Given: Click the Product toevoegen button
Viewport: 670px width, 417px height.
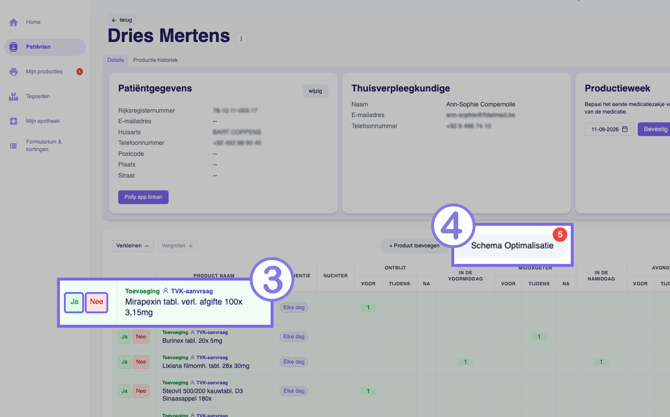Looking at the screenshot, I should (414, 246).
